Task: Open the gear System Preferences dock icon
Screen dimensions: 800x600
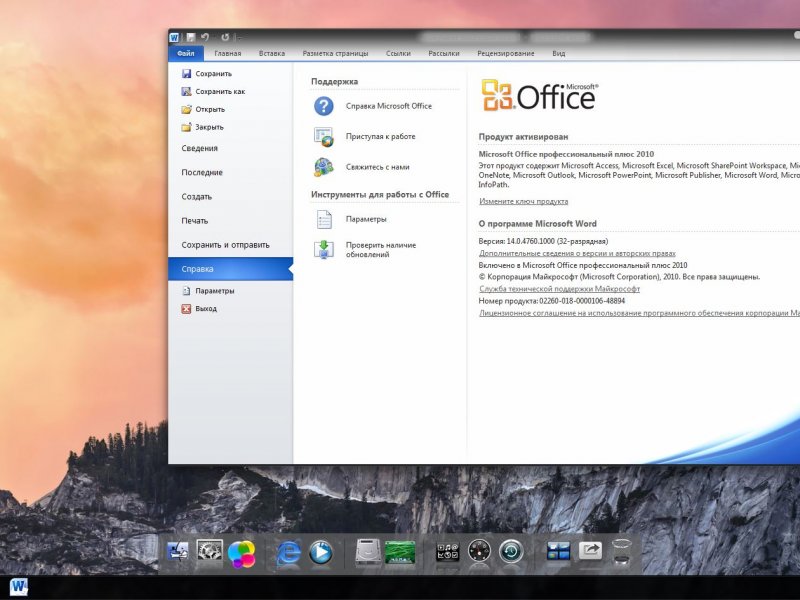Action: coord(210,551)
